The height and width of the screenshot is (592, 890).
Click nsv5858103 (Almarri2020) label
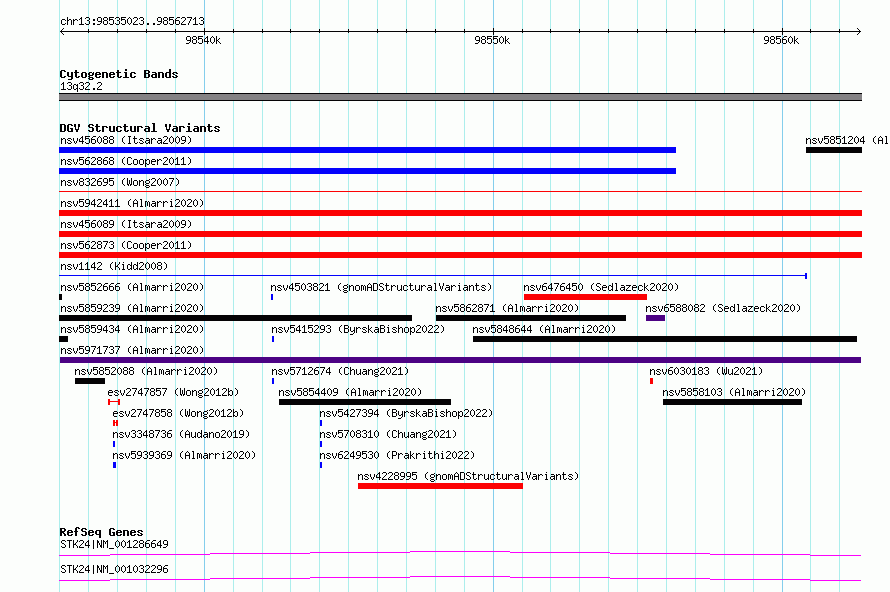[x=734, y=392]
